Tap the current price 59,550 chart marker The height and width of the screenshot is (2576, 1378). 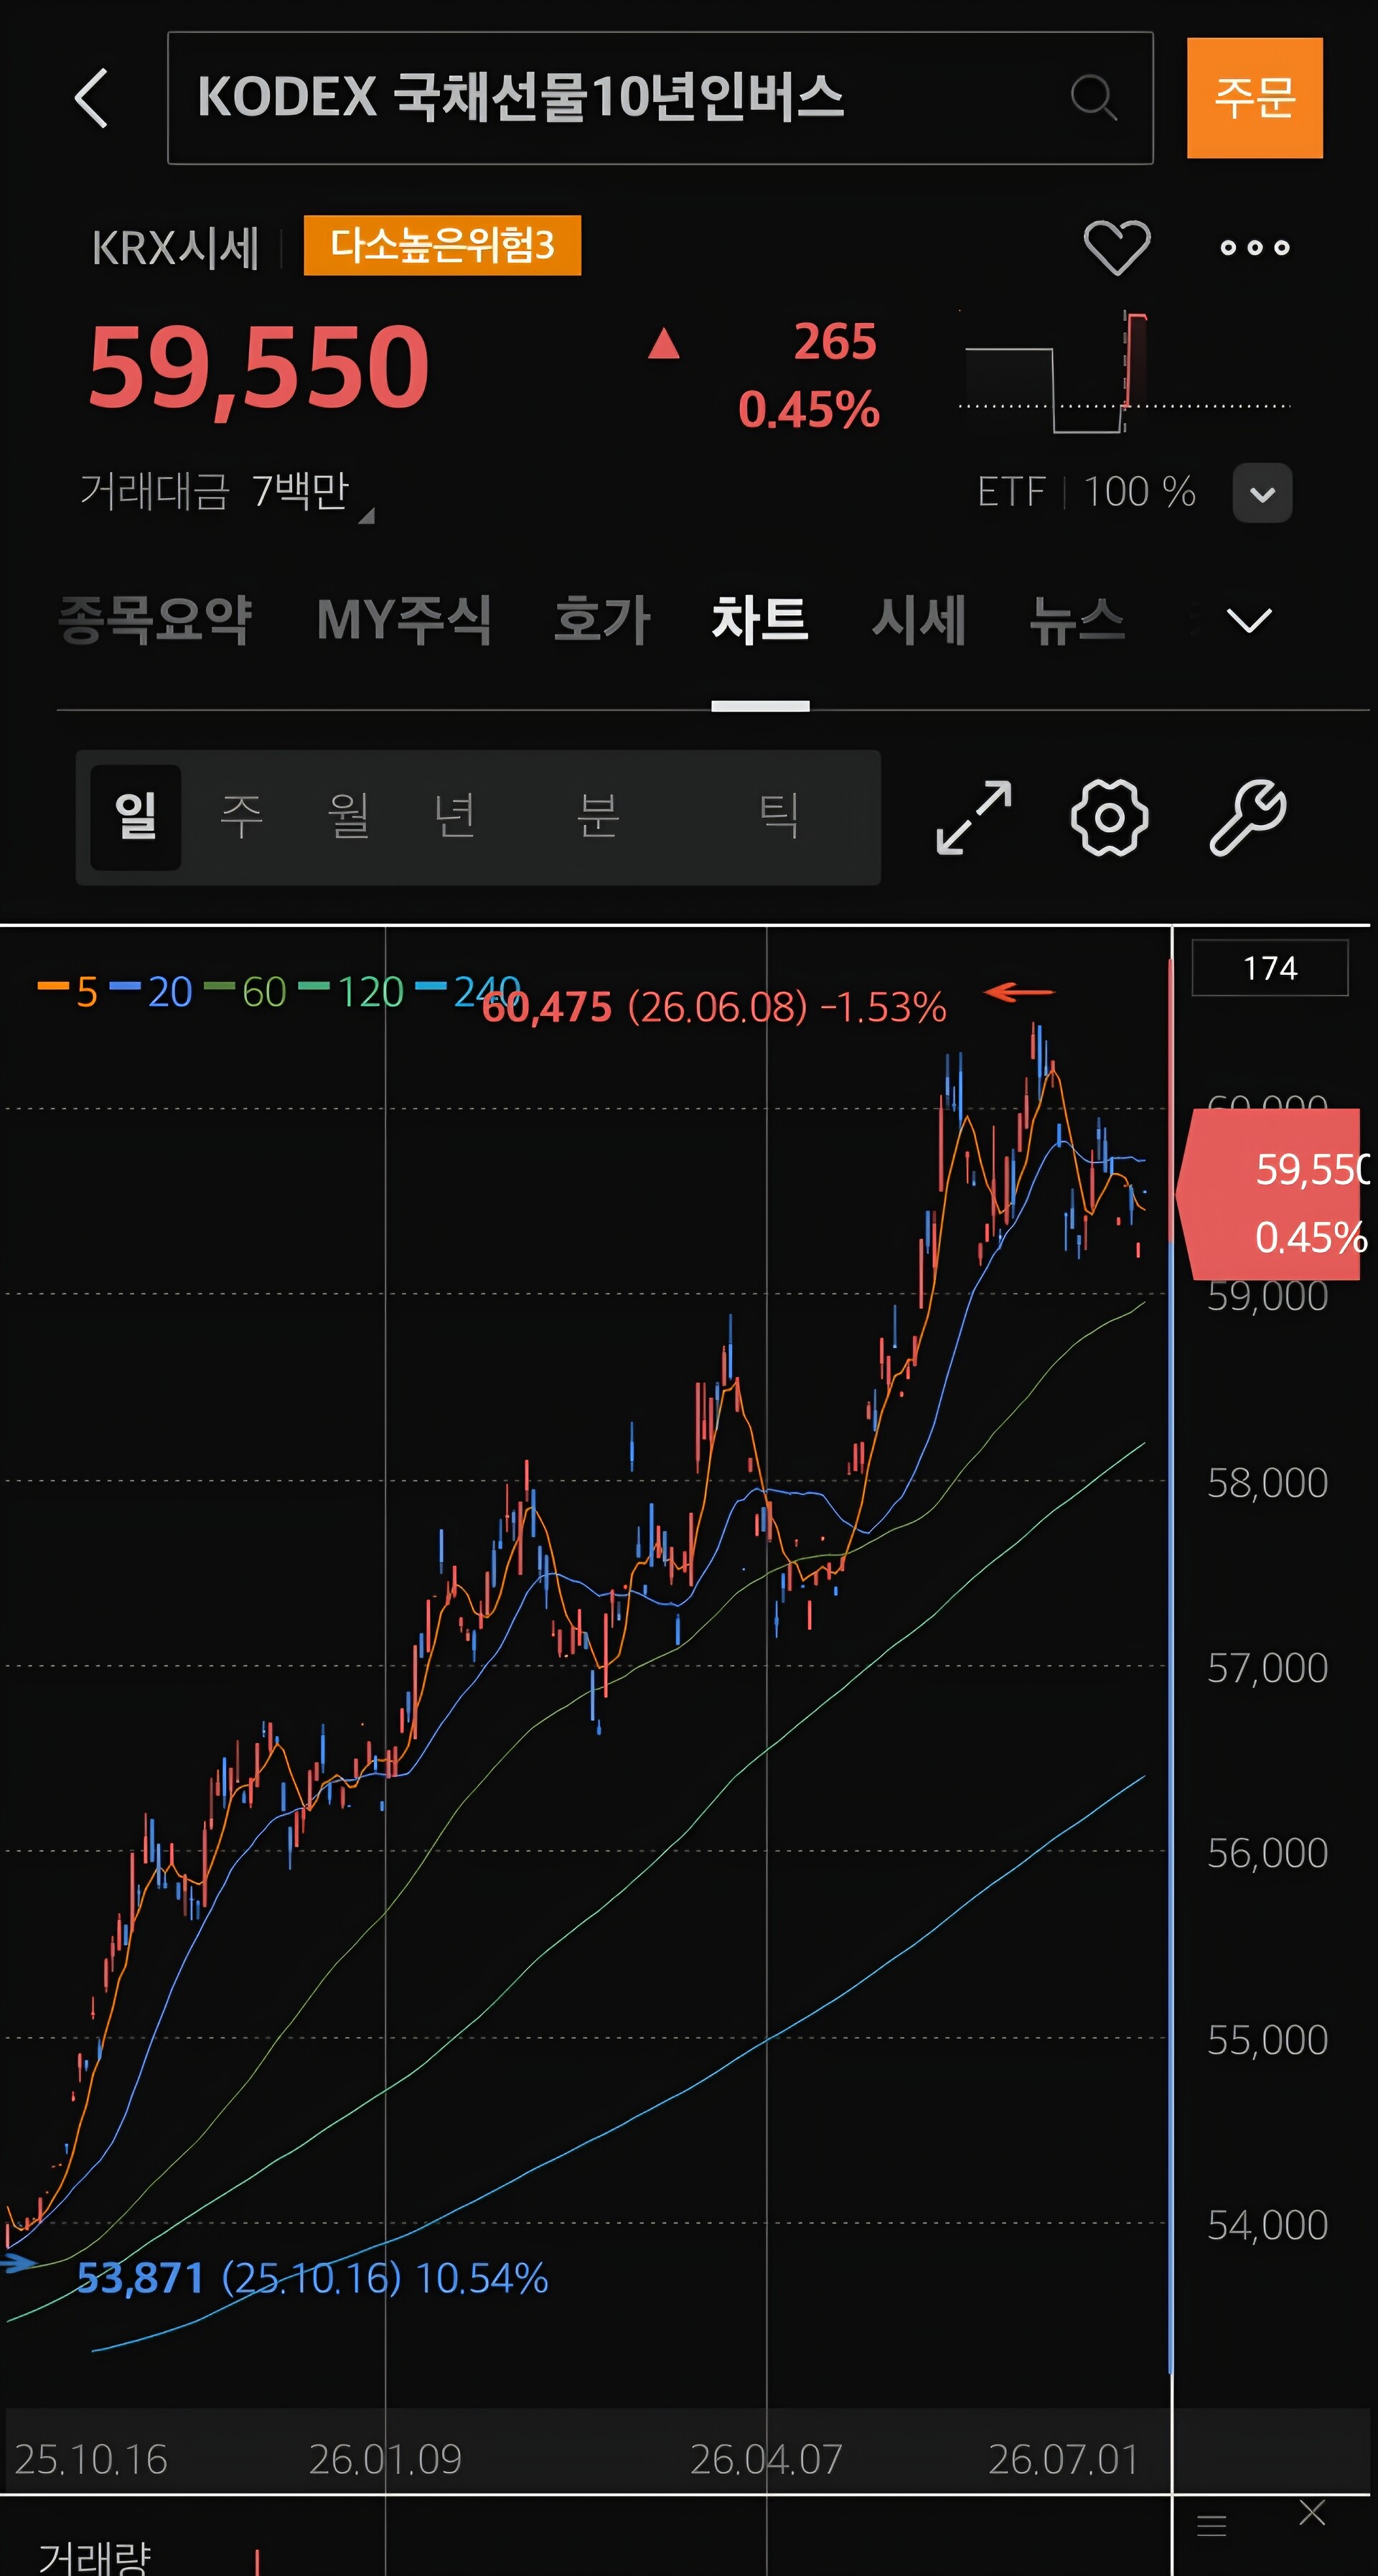point(1269,1194)
